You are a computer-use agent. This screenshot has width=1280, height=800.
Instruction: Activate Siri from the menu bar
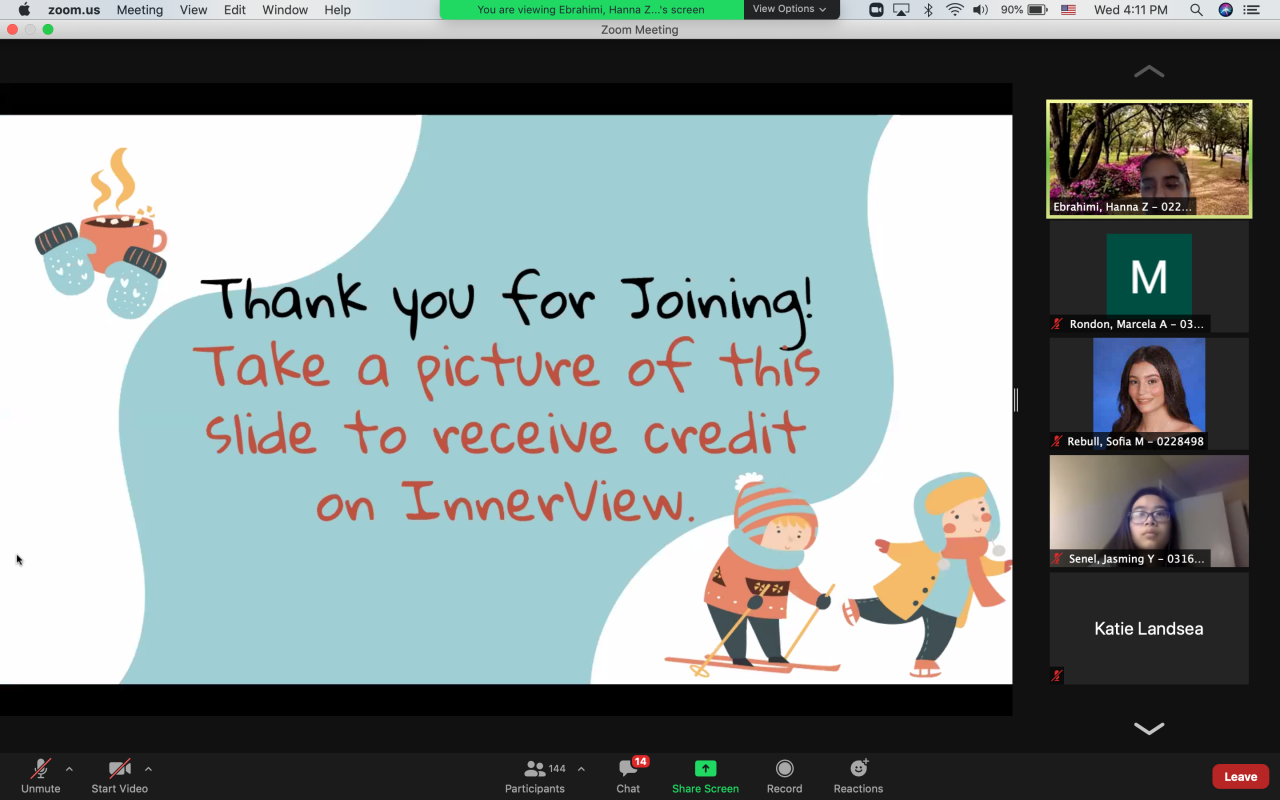pos(1225,9)
